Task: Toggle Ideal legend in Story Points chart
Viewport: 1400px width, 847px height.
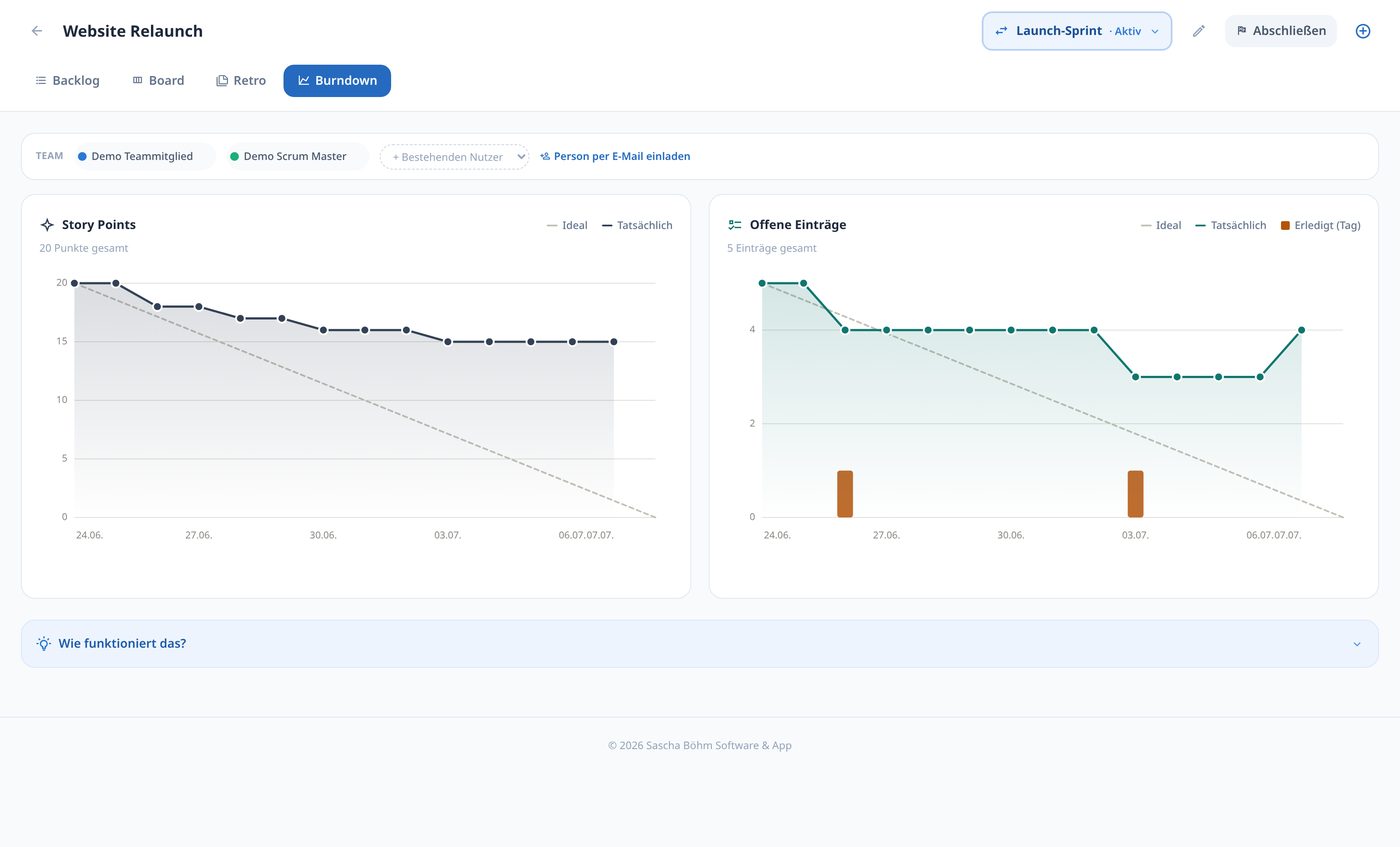Action: click(x=567, y=225)
